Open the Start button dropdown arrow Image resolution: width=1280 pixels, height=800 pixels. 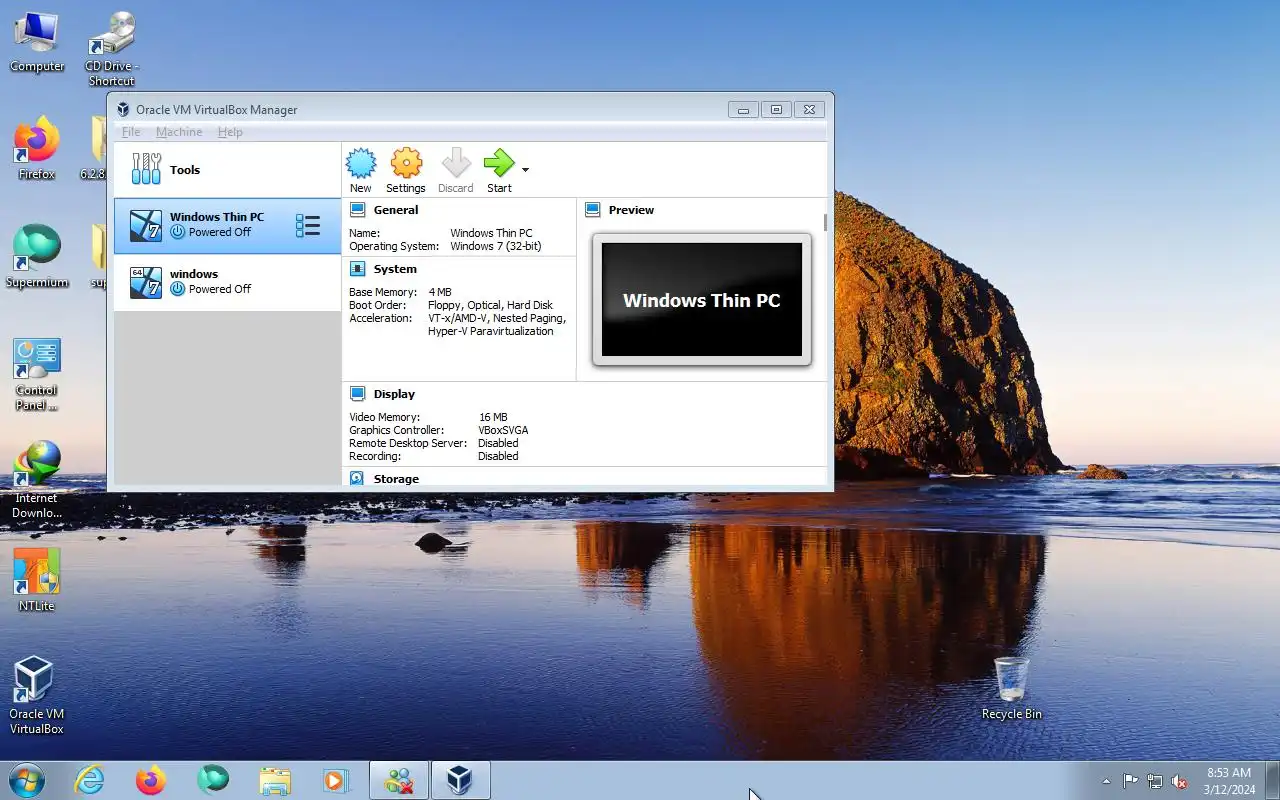(526, 170)
